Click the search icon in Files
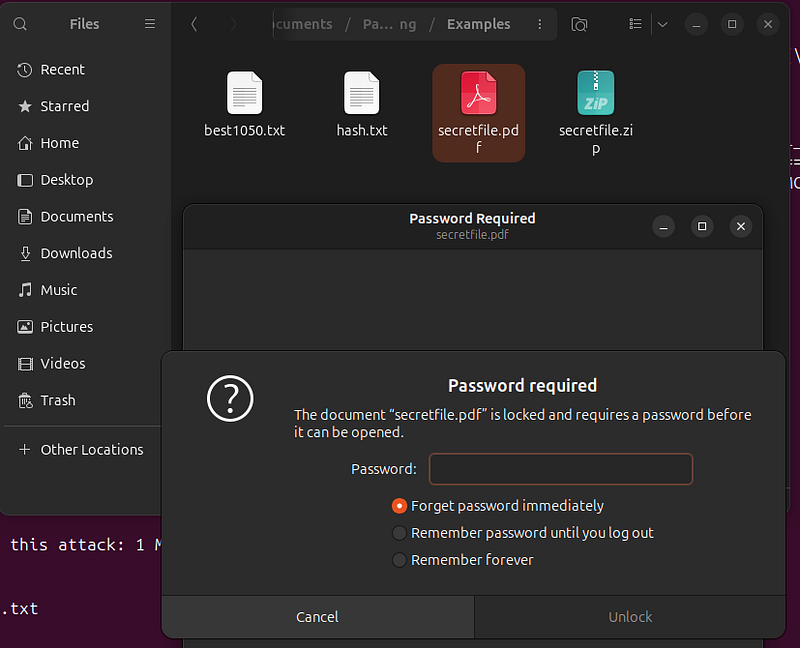 [20, 24]
